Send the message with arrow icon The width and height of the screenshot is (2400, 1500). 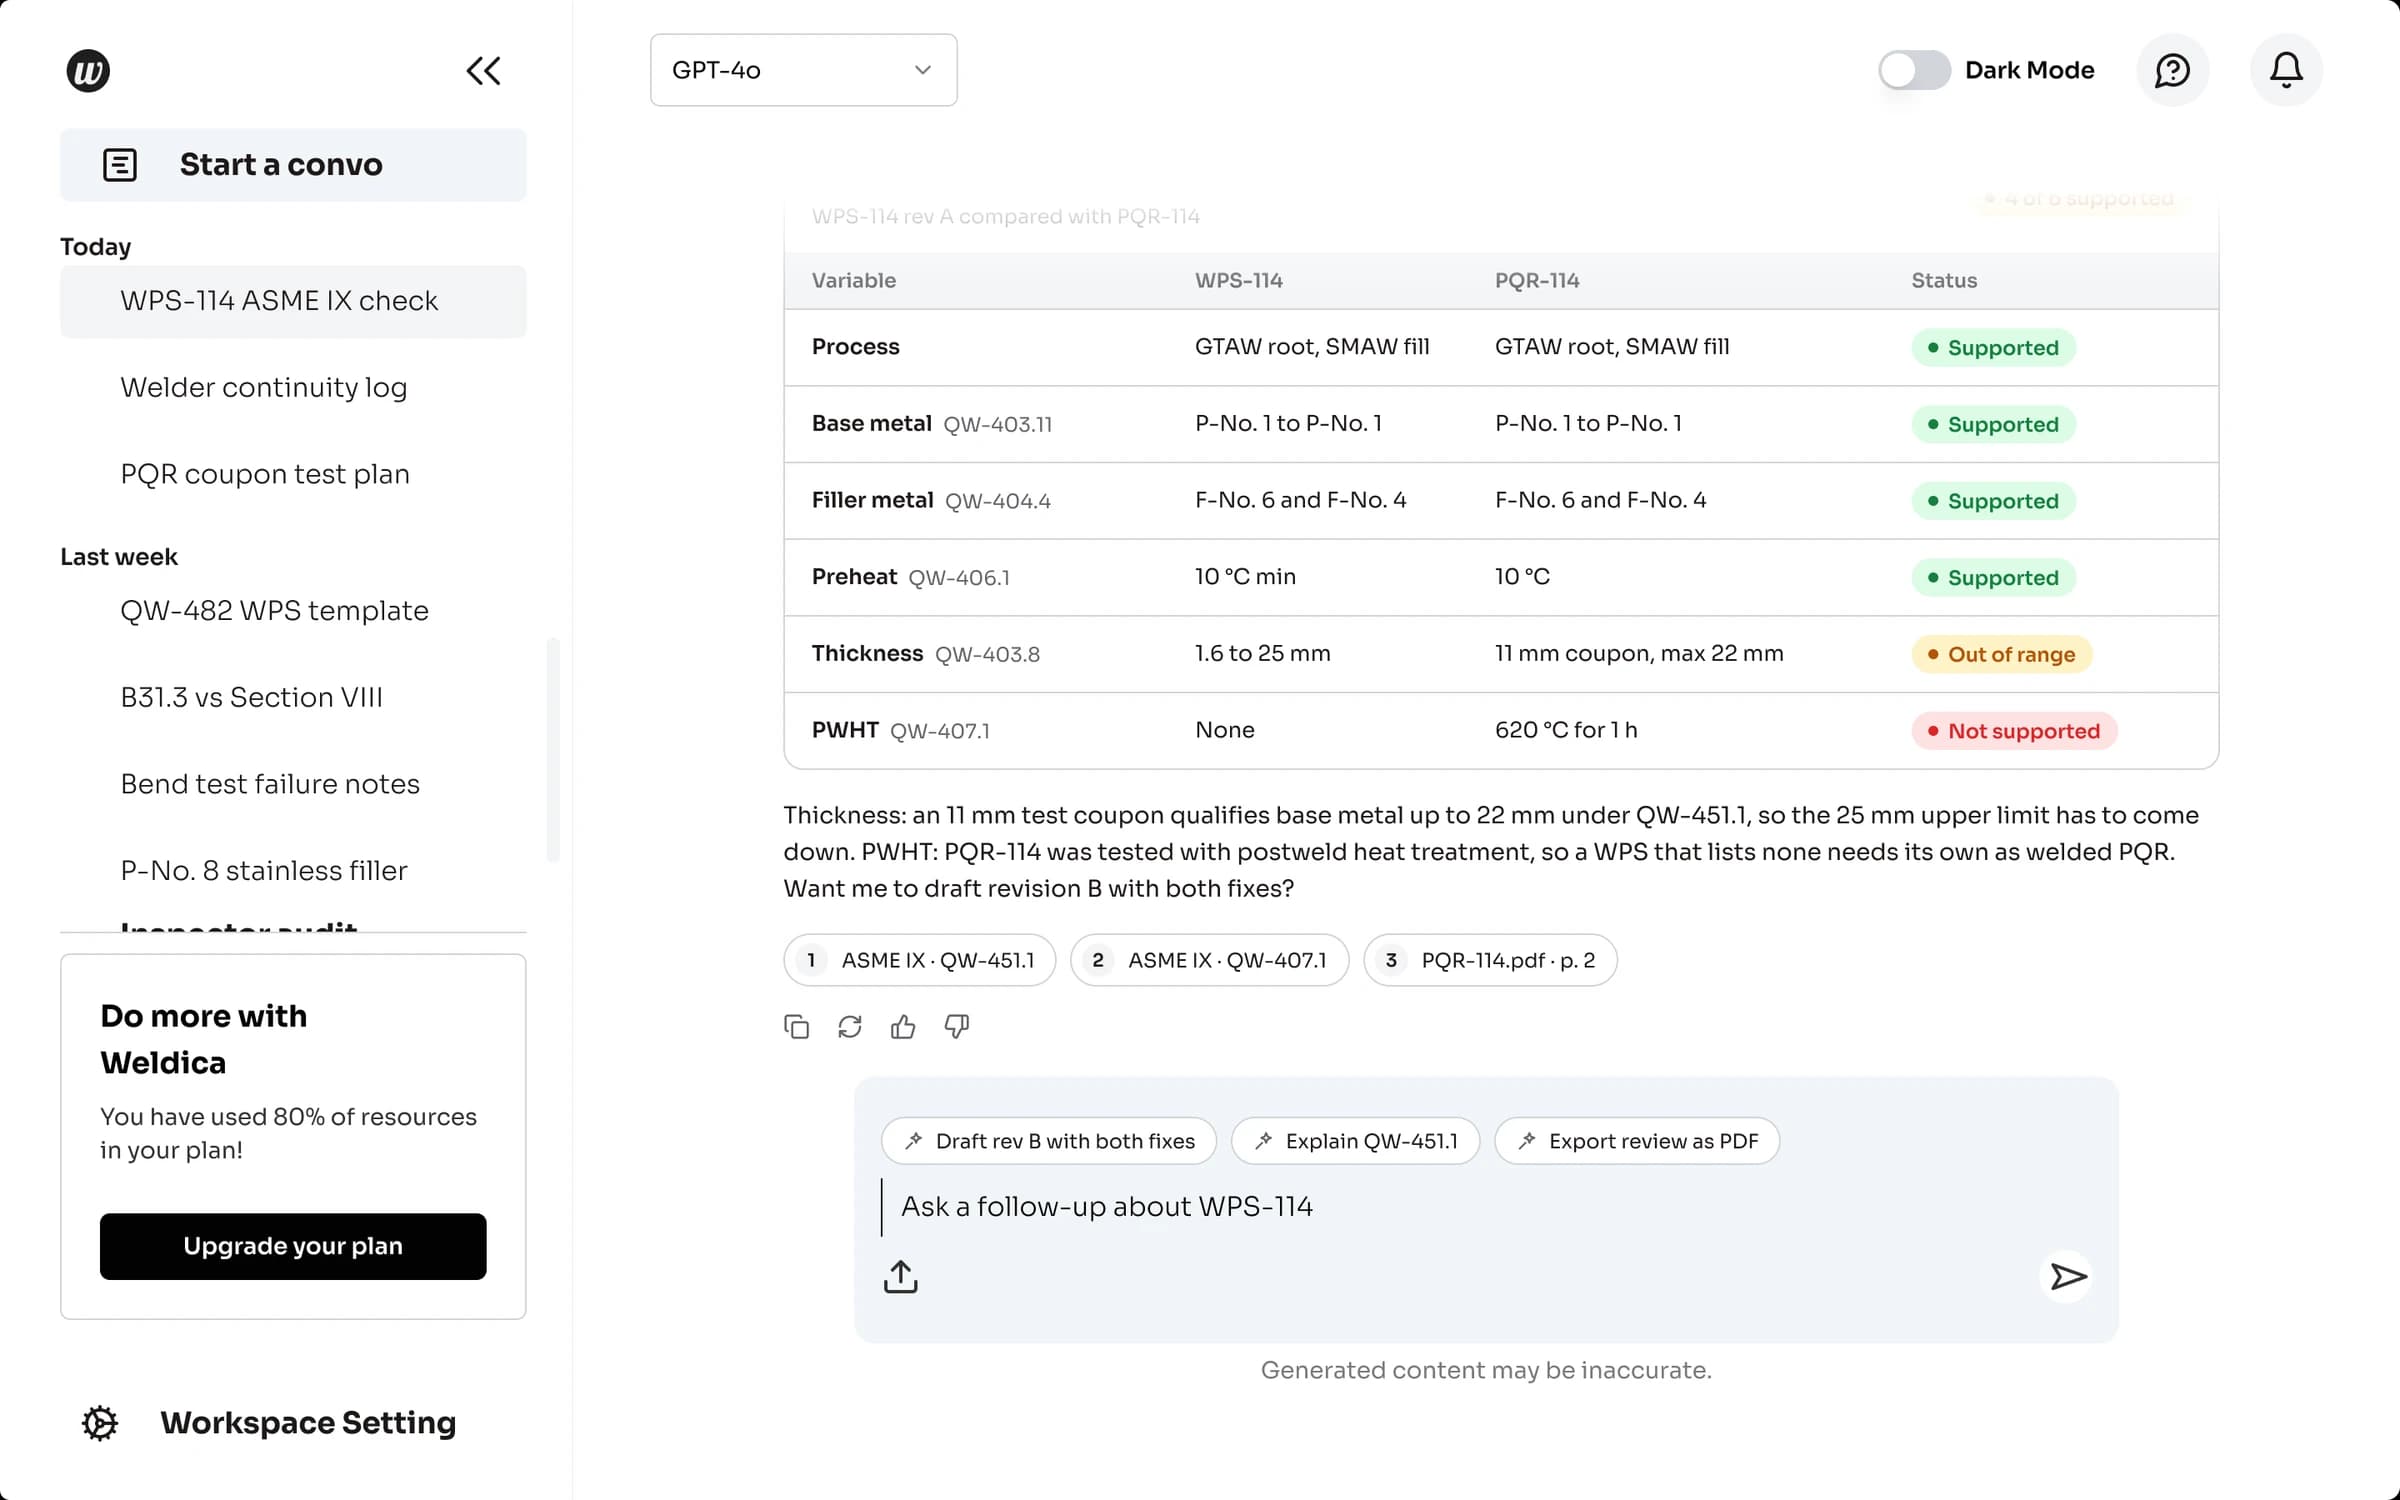2066,1276
